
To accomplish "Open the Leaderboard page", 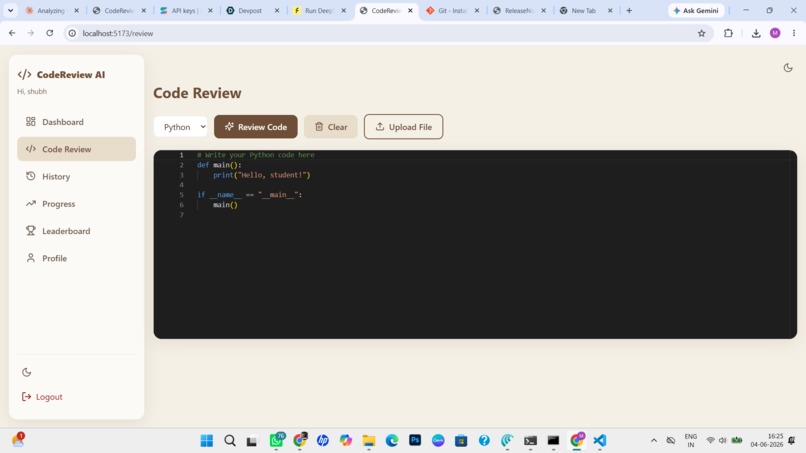I will pyautogui.click(x=76, y=231).
